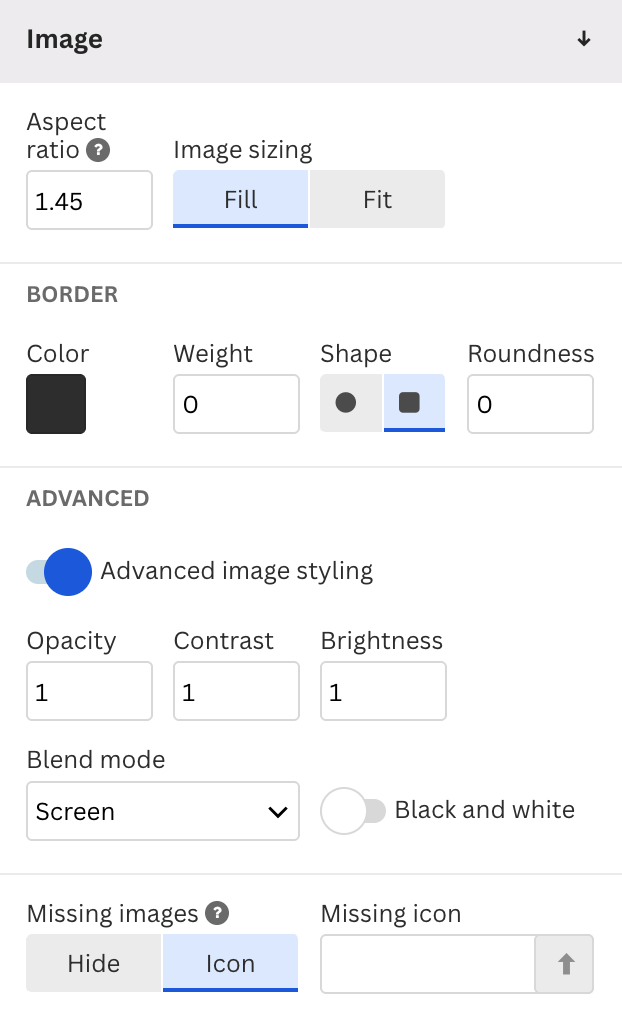Click the Contrast value field
This screenshot has height=1018, width=622.
tap(236, 691)
